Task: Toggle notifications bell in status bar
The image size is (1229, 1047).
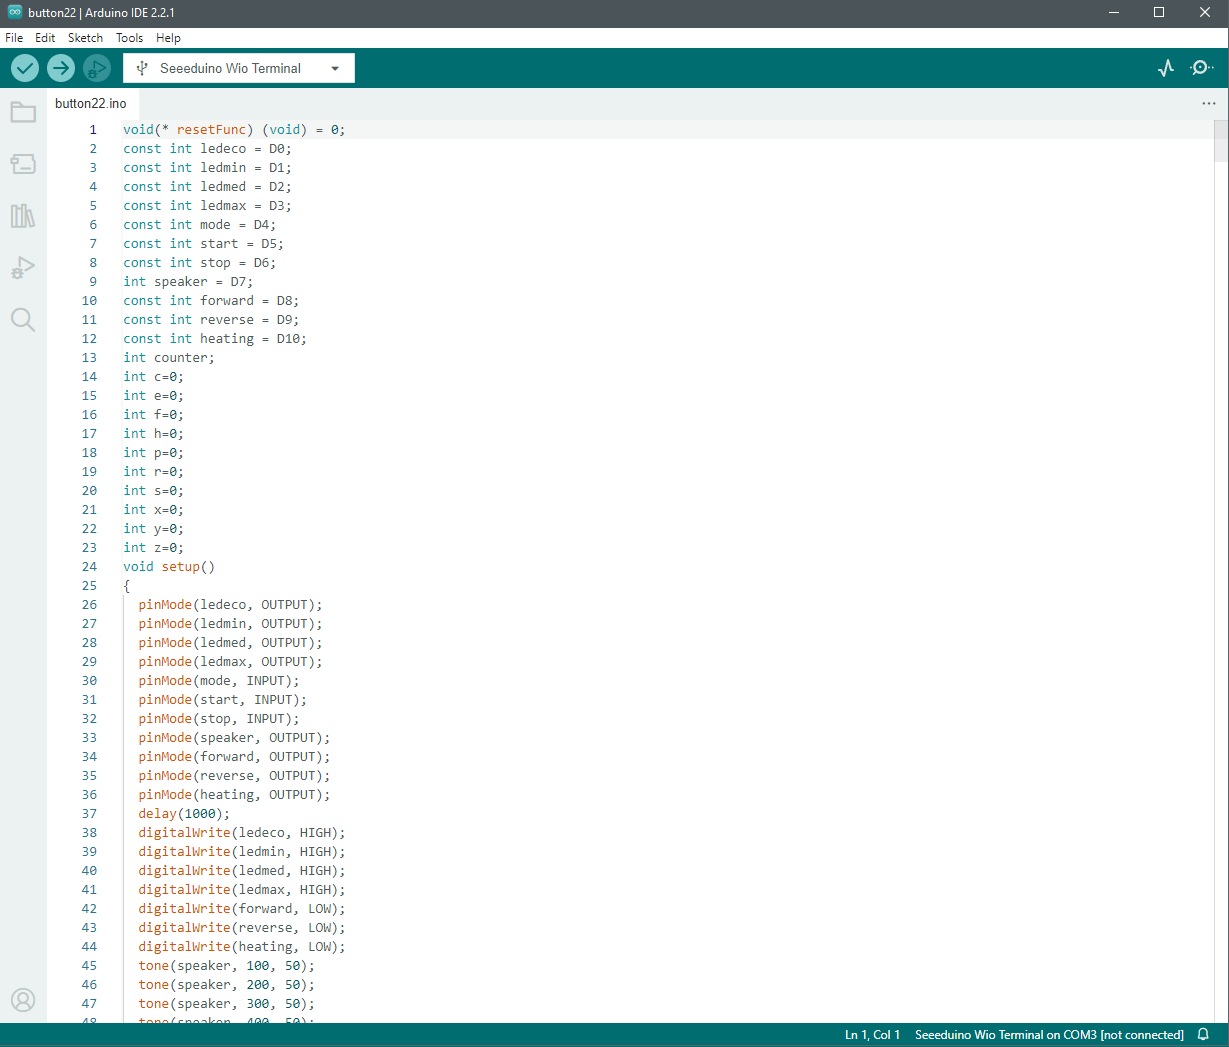Action: 1204,1035
